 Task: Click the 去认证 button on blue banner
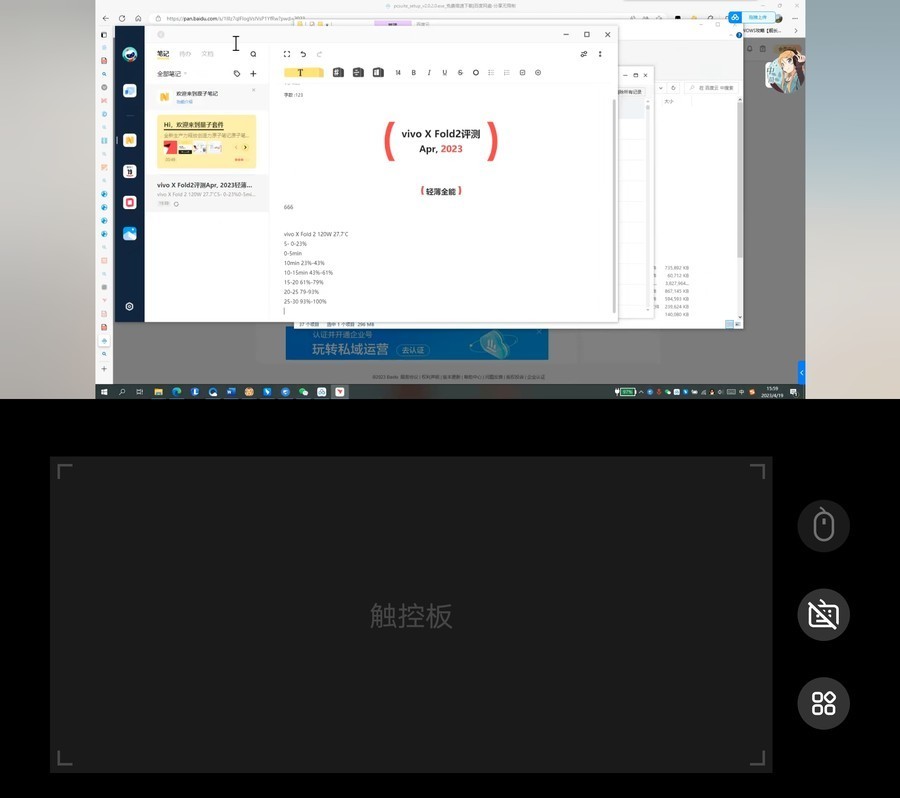(x=413, y=350)
